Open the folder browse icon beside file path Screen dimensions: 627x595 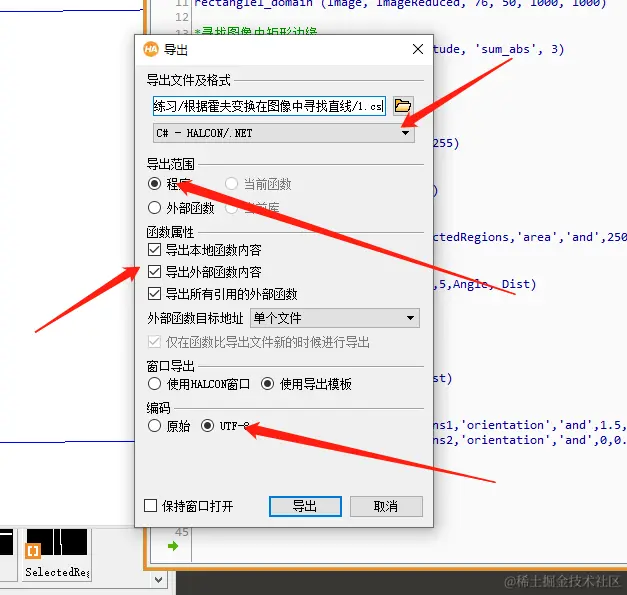click(403, 106)
